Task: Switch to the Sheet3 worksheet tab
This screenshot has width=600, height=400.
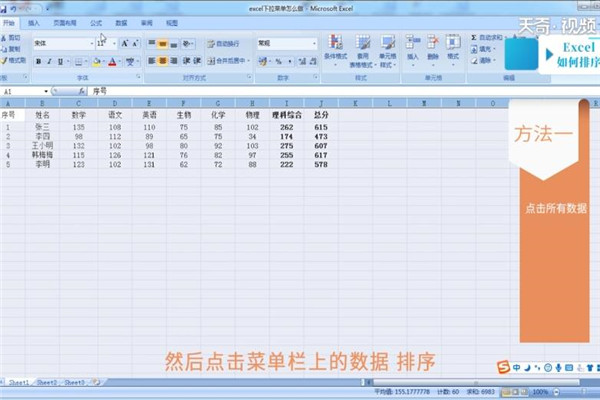Action: pos(74,382)
